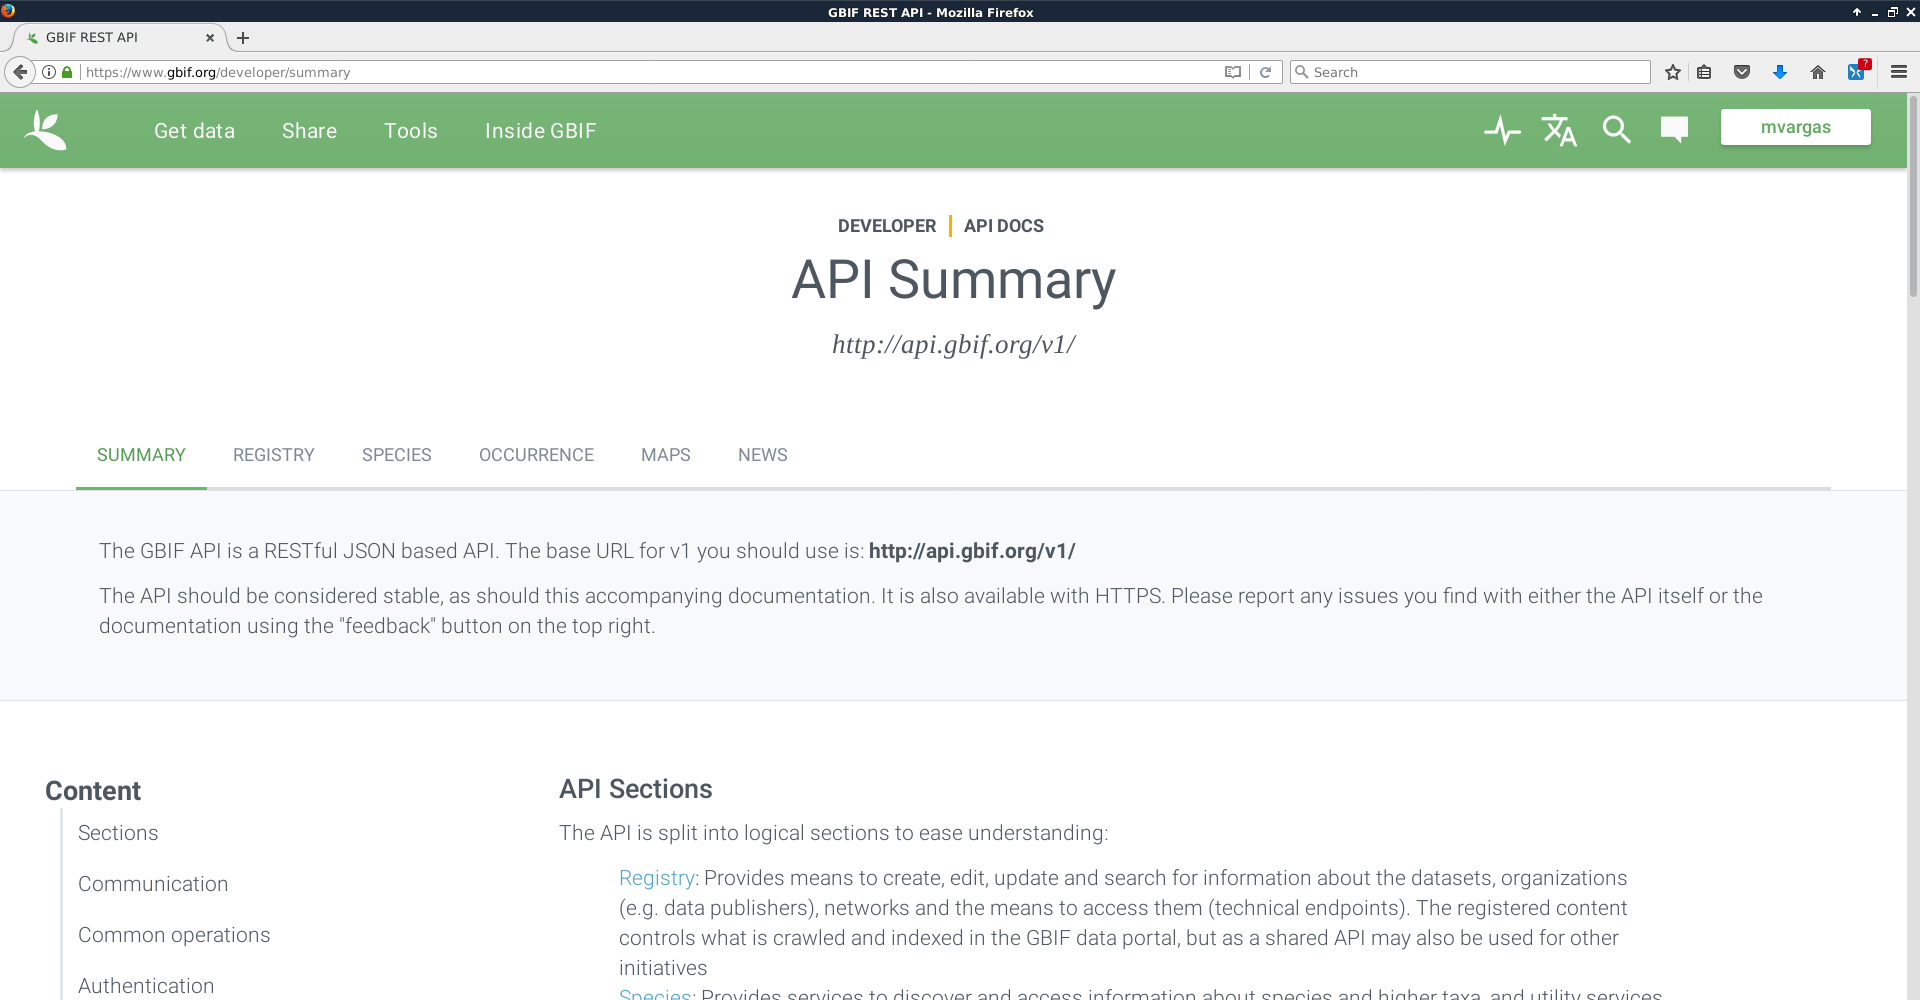Jump to Common operations in Content list
The image size is (1920, 1000).
174,935
